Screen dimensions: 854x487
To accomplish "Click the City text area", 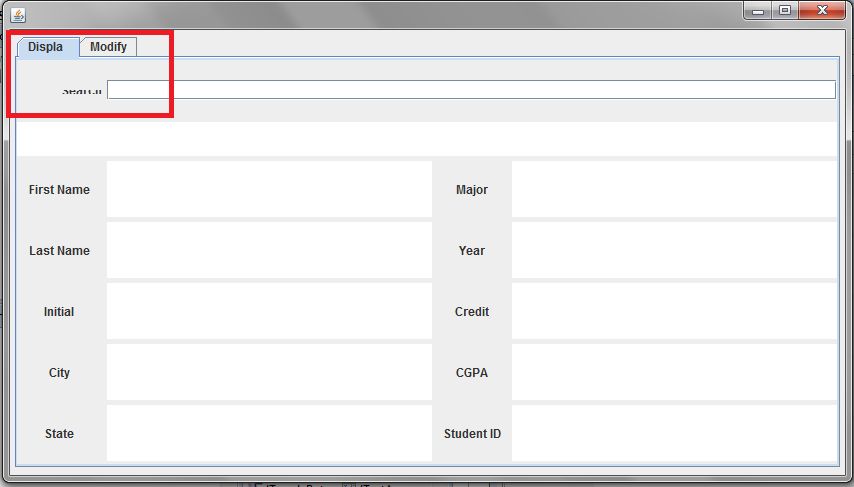I will (269, 372).
